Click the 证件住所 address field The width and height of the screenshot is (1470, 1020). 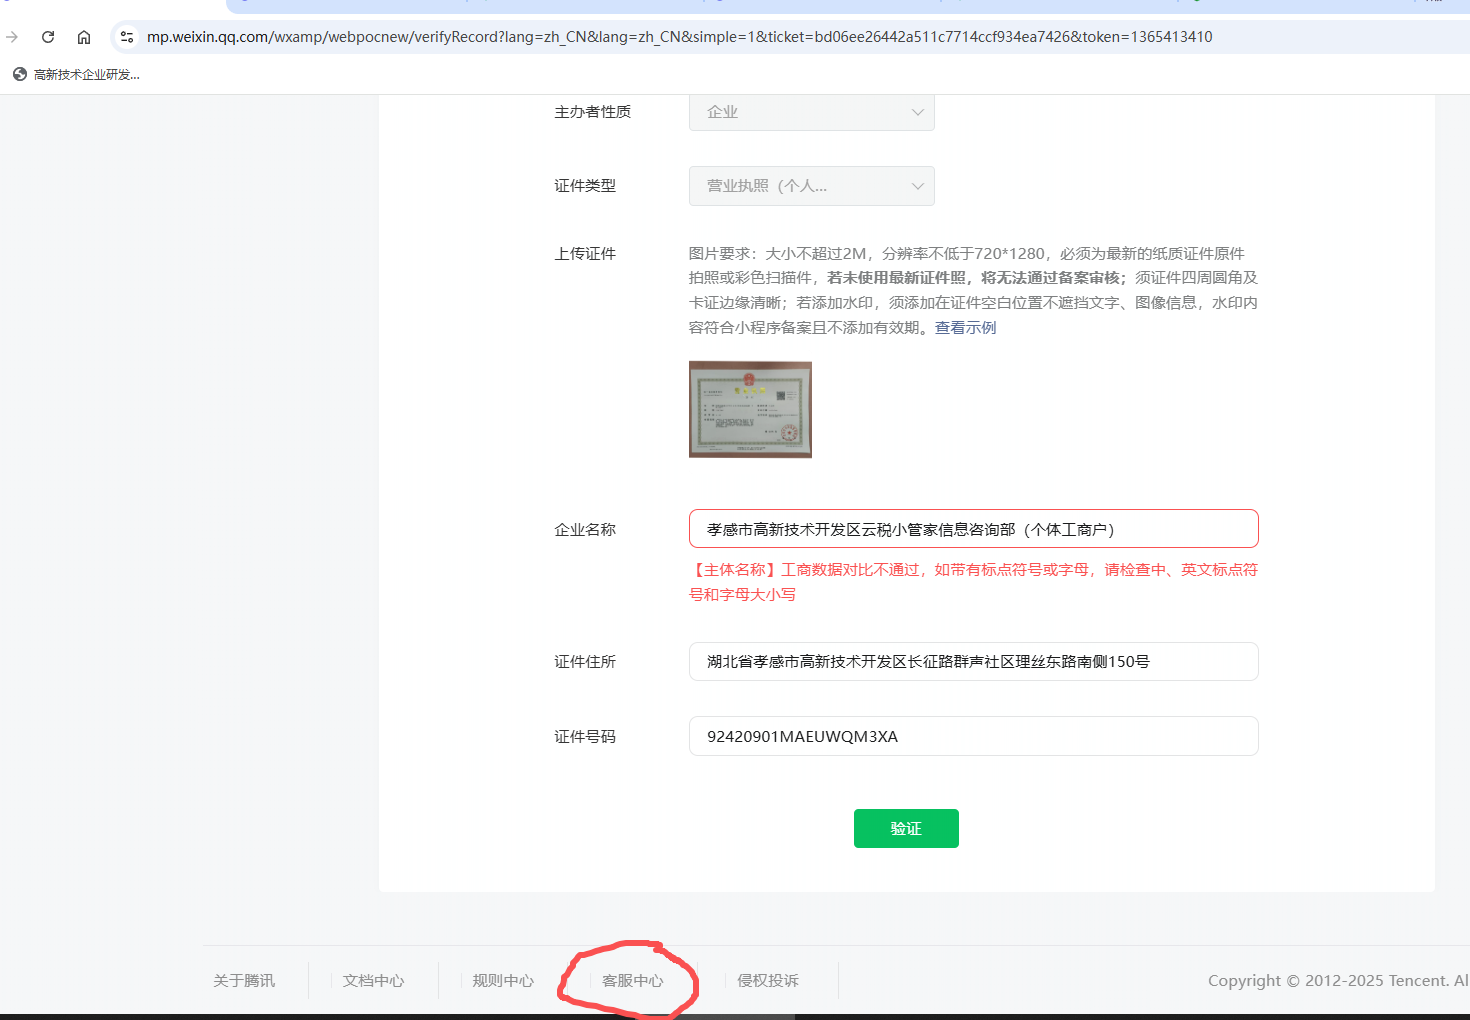(x=973, y=662)
